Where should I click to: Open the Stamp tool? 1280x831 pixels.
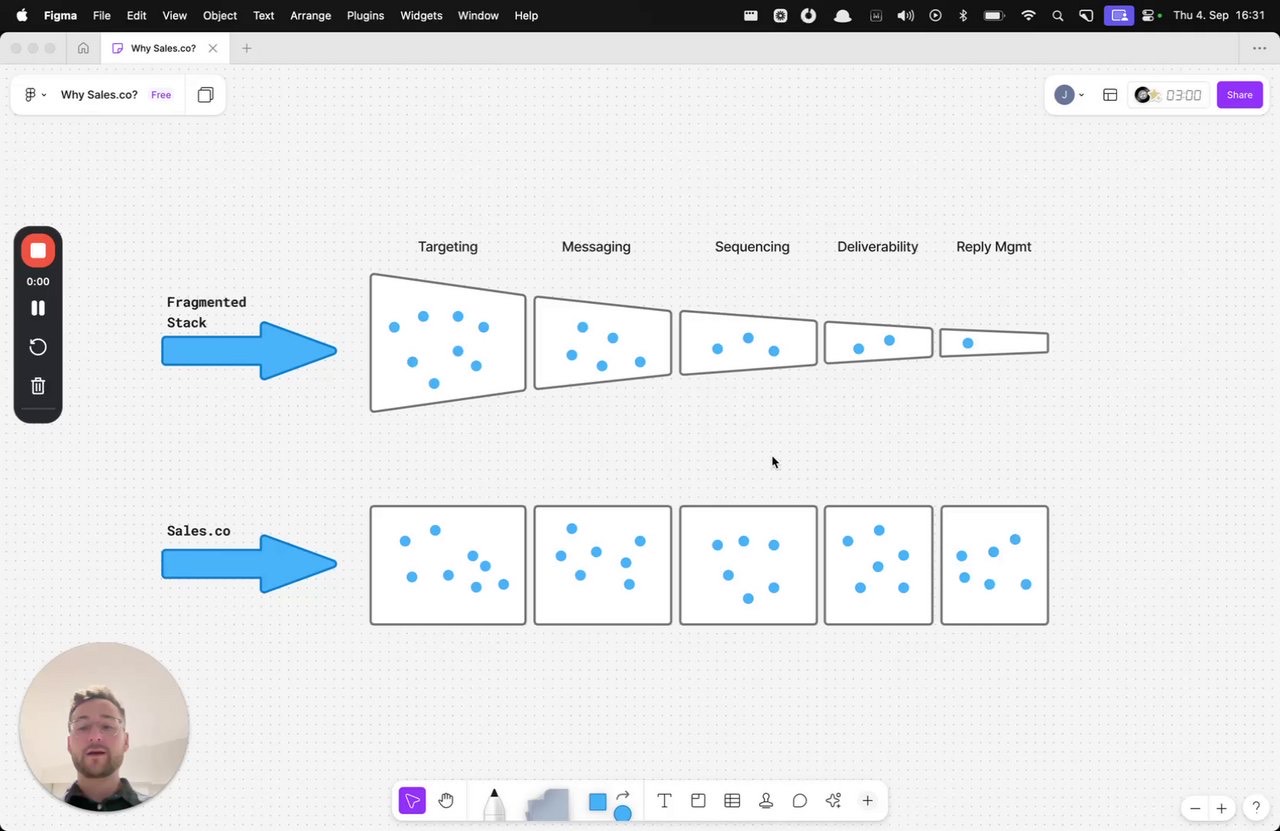pyautogui.click(x=766, y=800)
